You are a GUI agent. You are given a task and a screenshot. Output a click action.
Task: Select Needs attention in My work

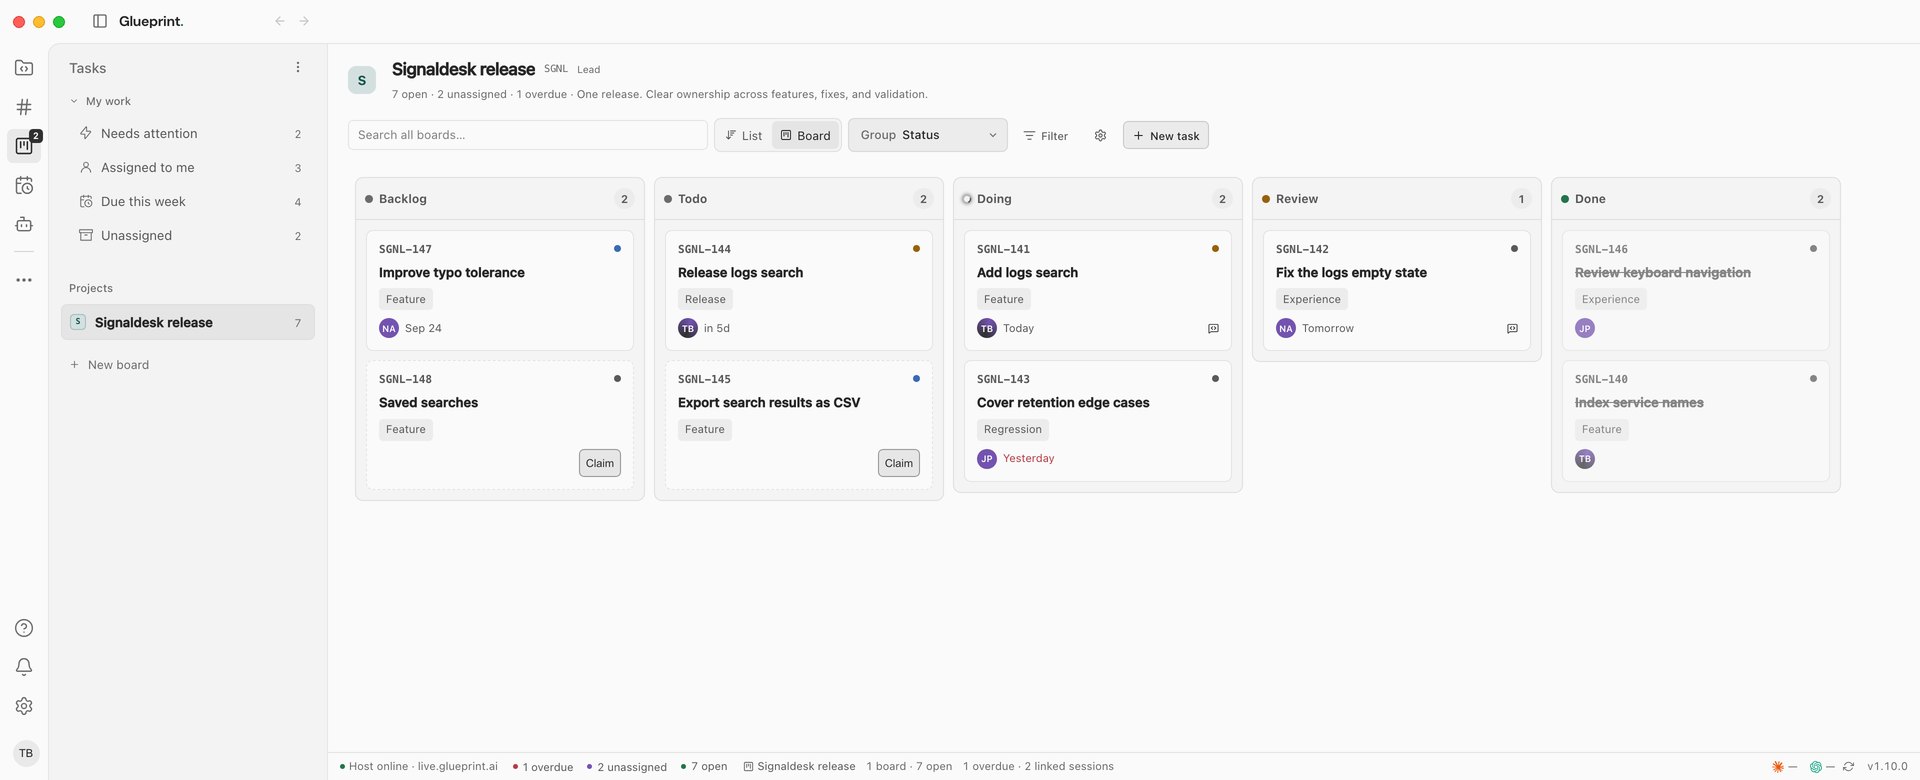pyautogui.click(x=188, y=134)
